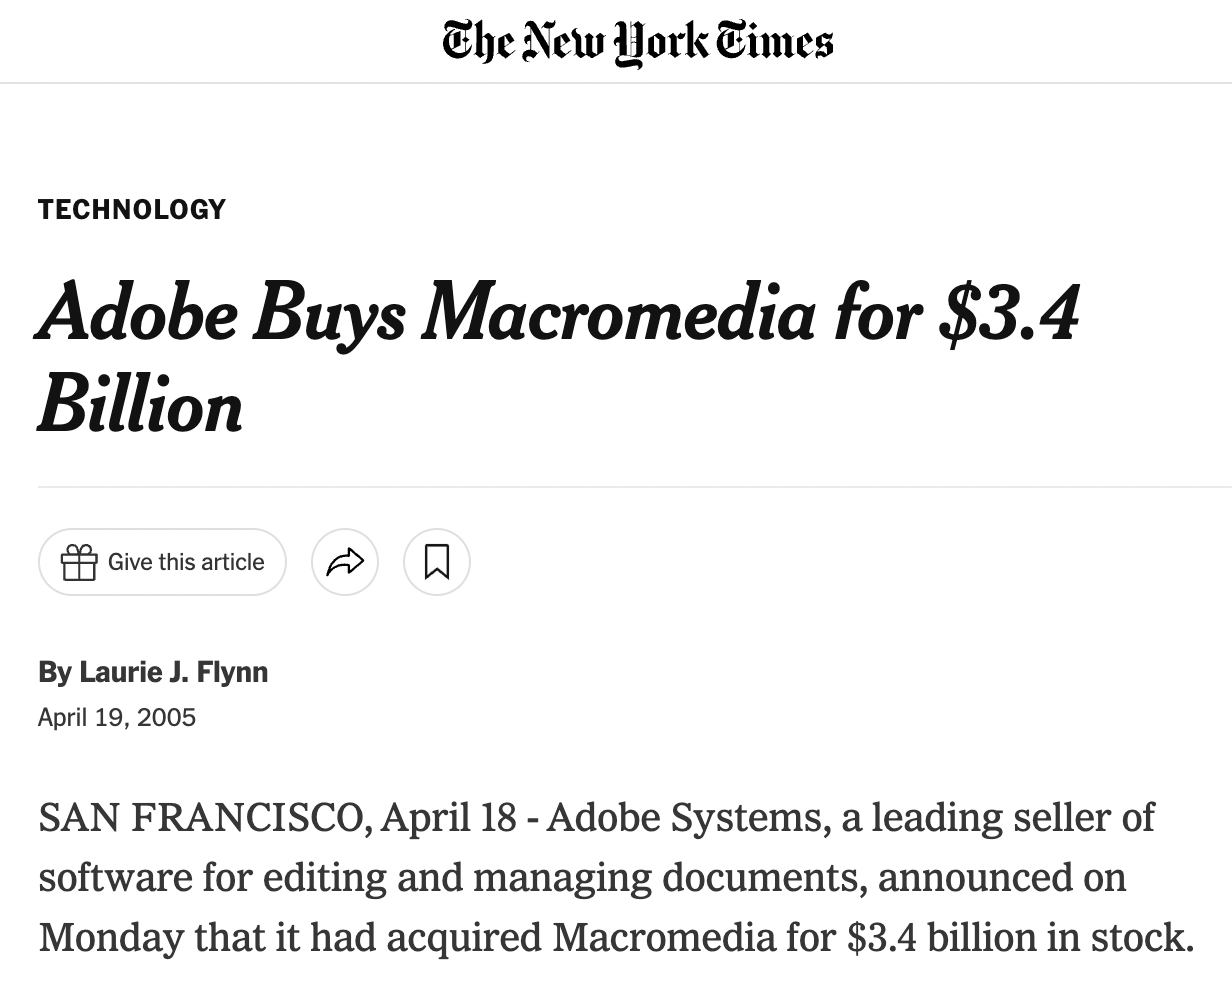This screenshot has width=1232, height=986.
Task: Open author page for Laurie J. Flynn
Action: [x=174, y=672]
